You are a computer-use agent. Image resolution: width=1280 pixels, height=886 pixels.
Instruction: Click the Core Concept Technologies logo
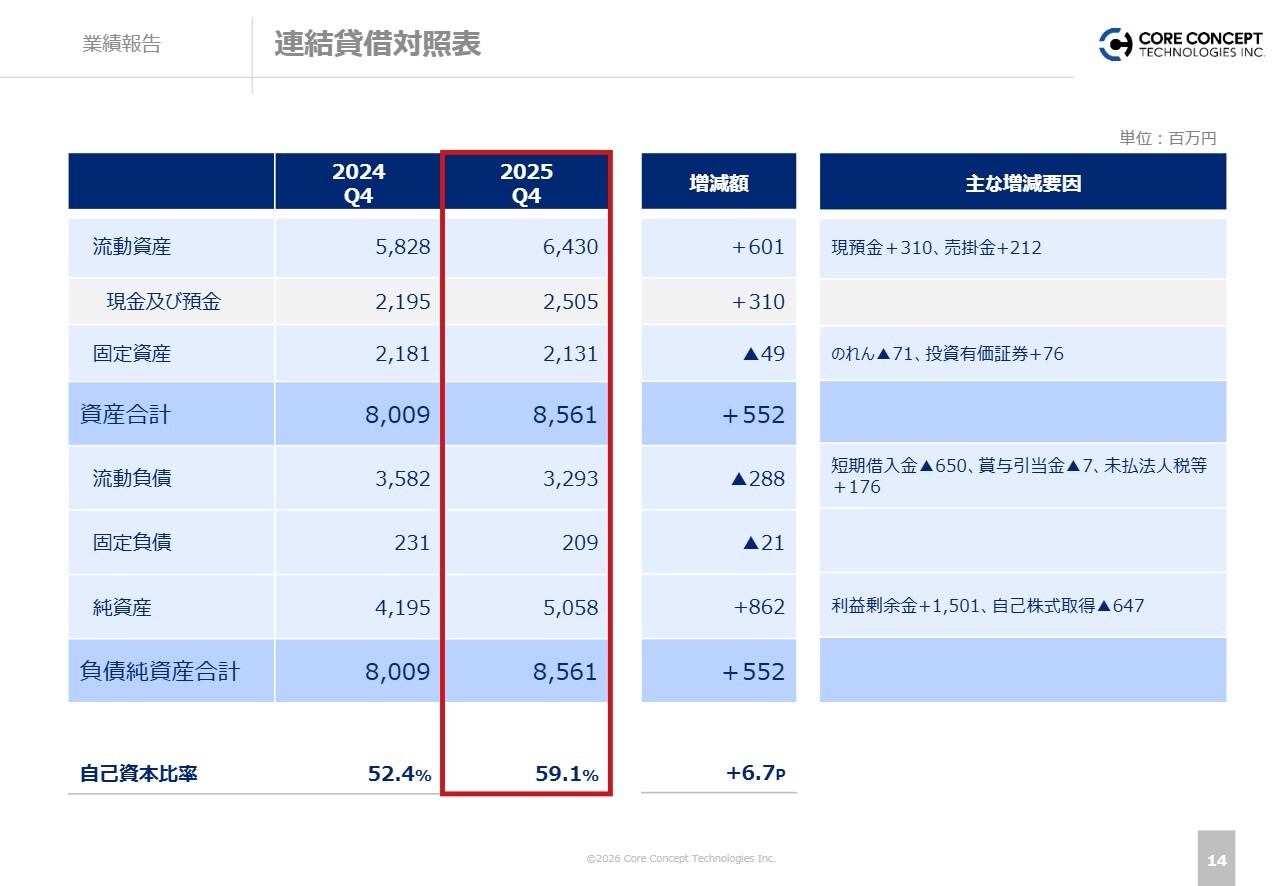1180,44
